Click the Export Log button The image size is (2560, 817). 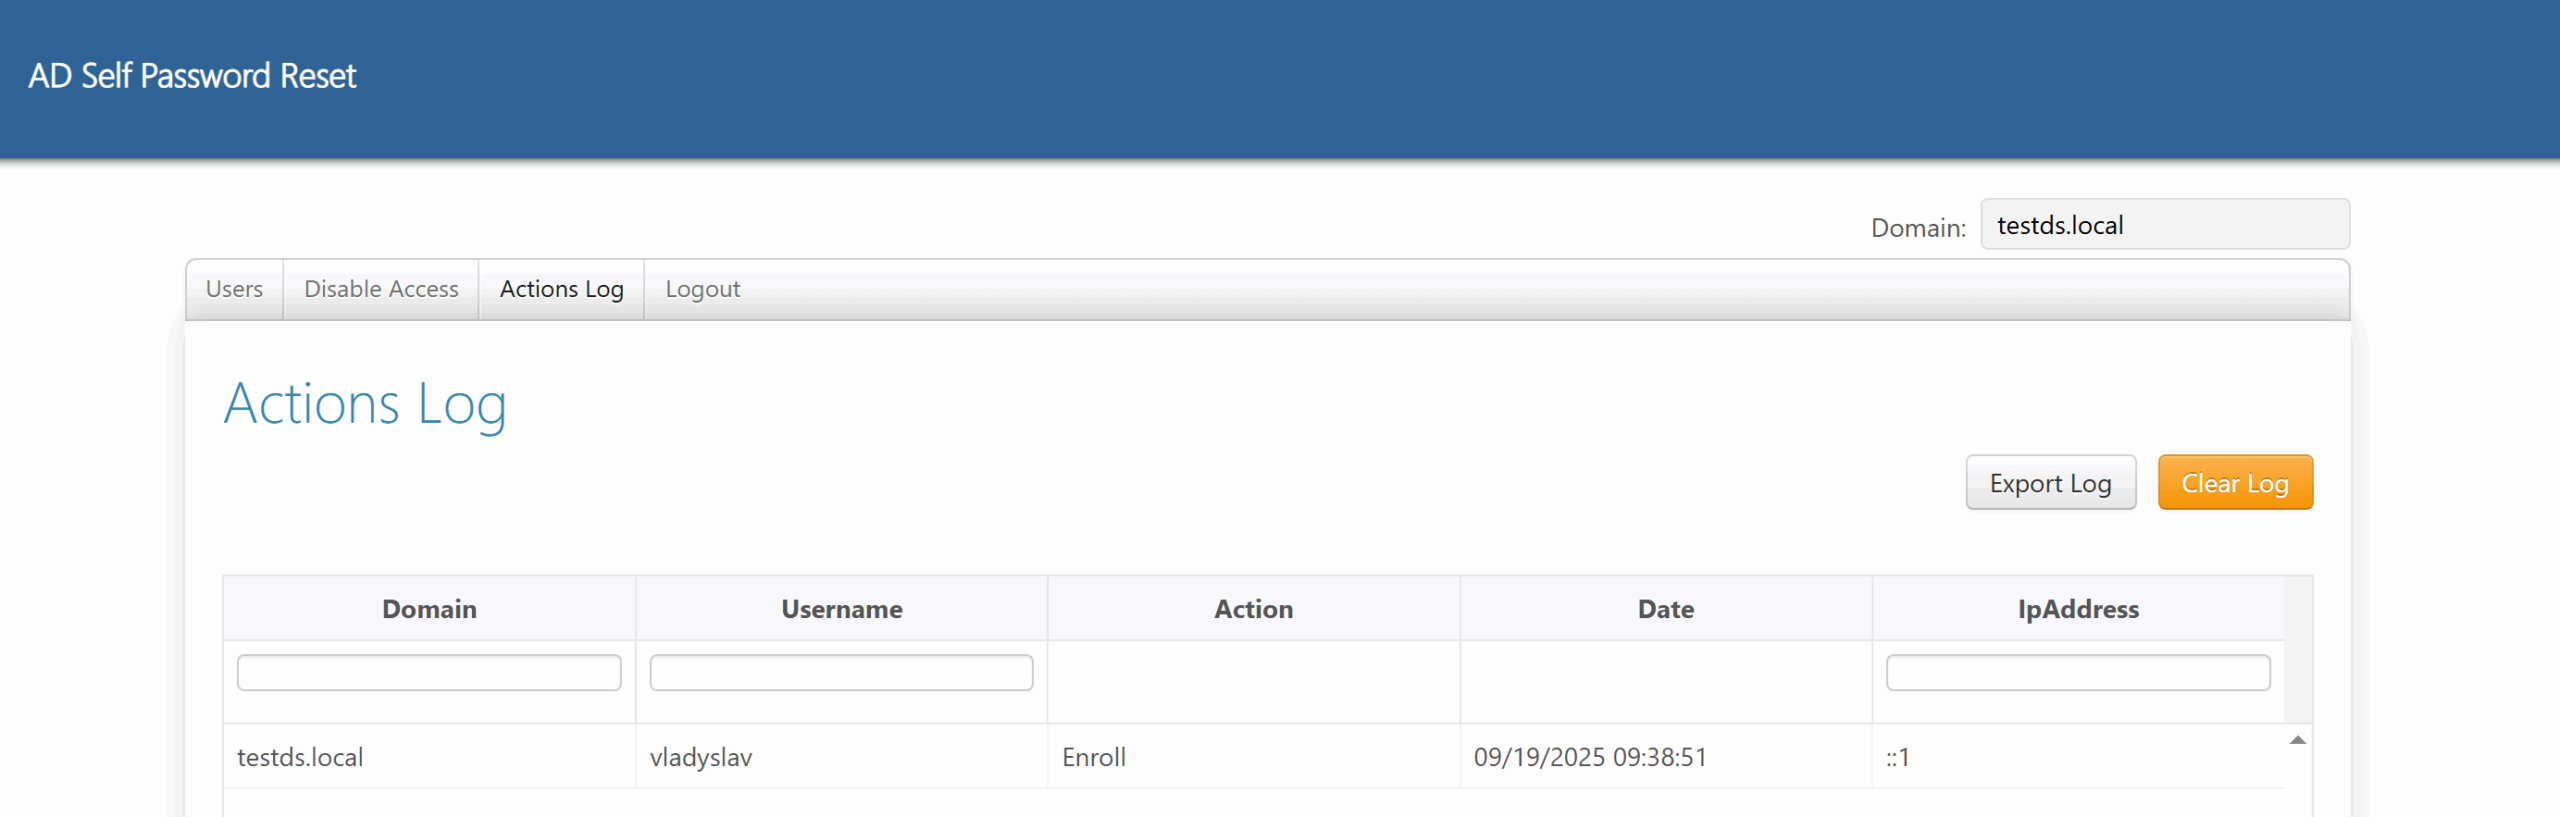tap(2050, 483)
